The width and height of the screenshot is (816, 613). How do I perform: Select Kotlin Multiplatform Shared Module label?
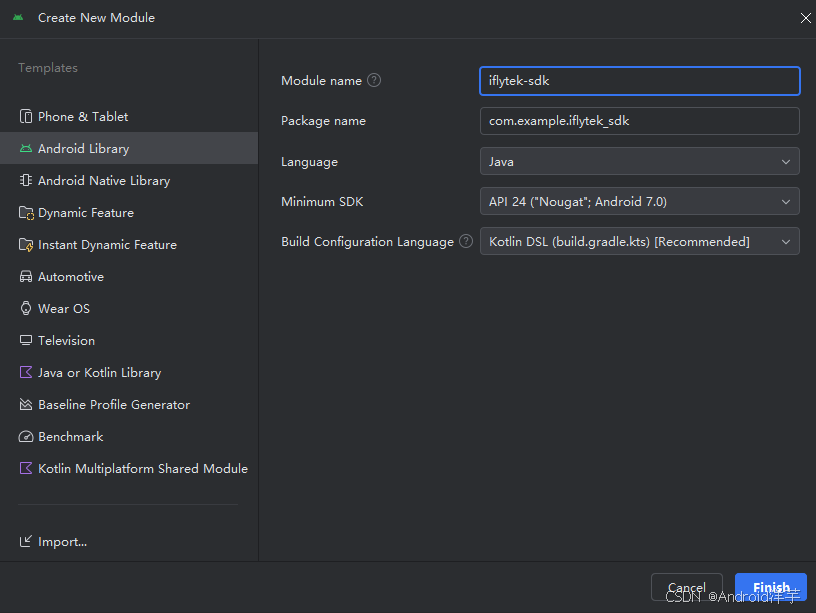143,468
